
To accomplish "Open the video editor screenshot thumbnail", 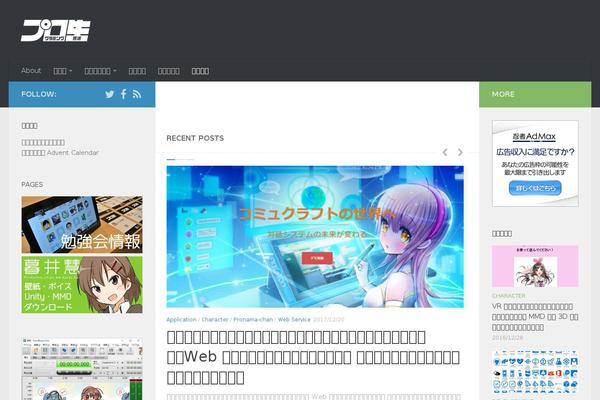I will (82, 369).
